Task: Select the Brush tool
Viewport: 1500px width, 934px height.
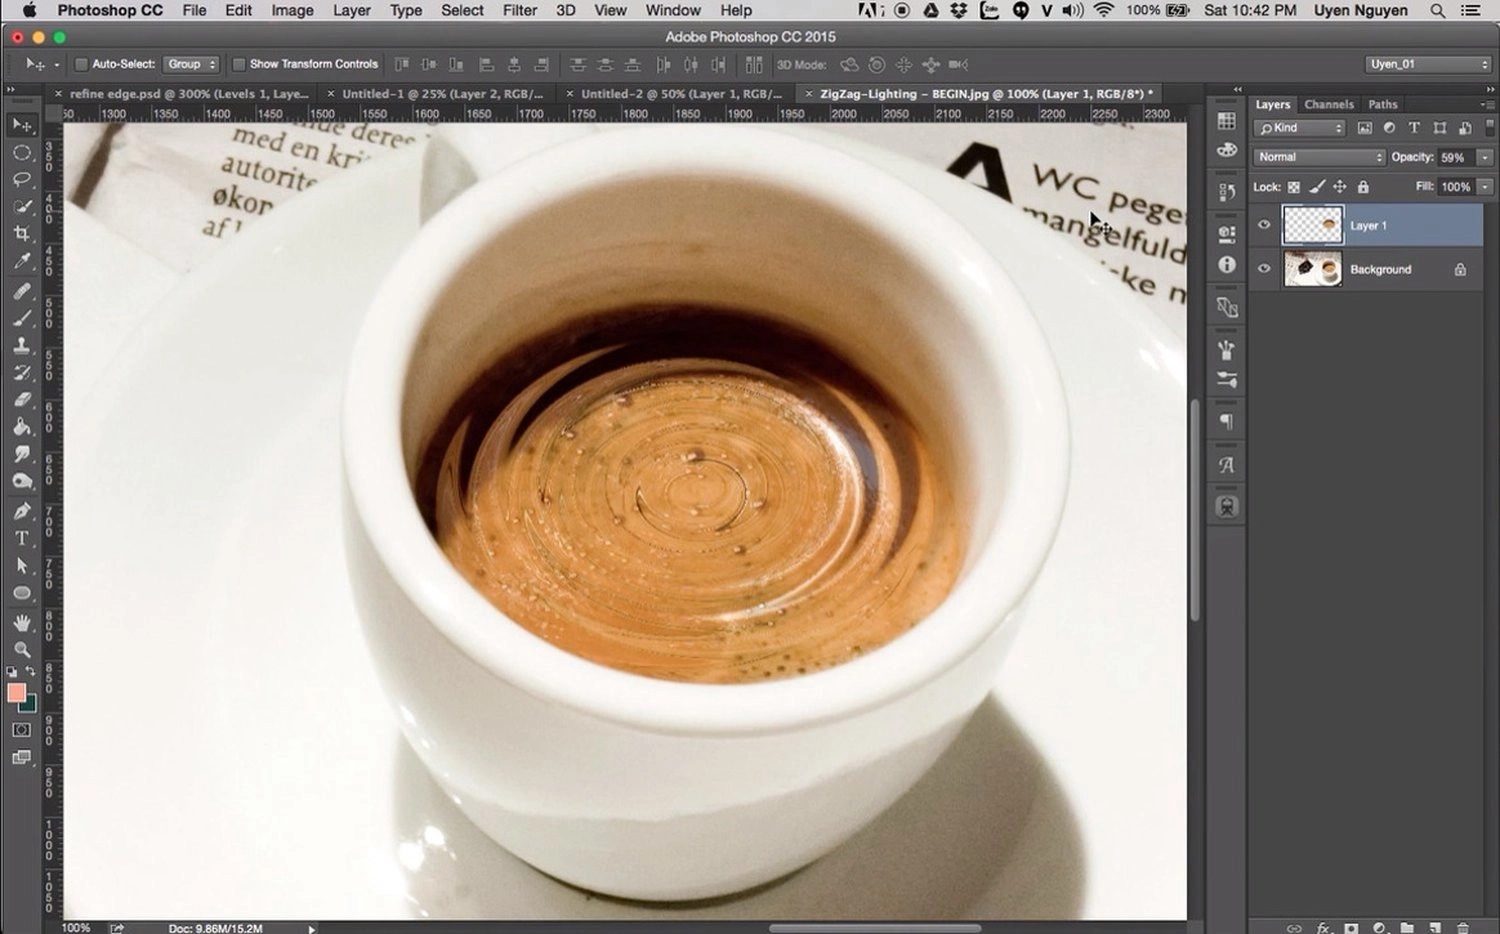Action: 21,318
